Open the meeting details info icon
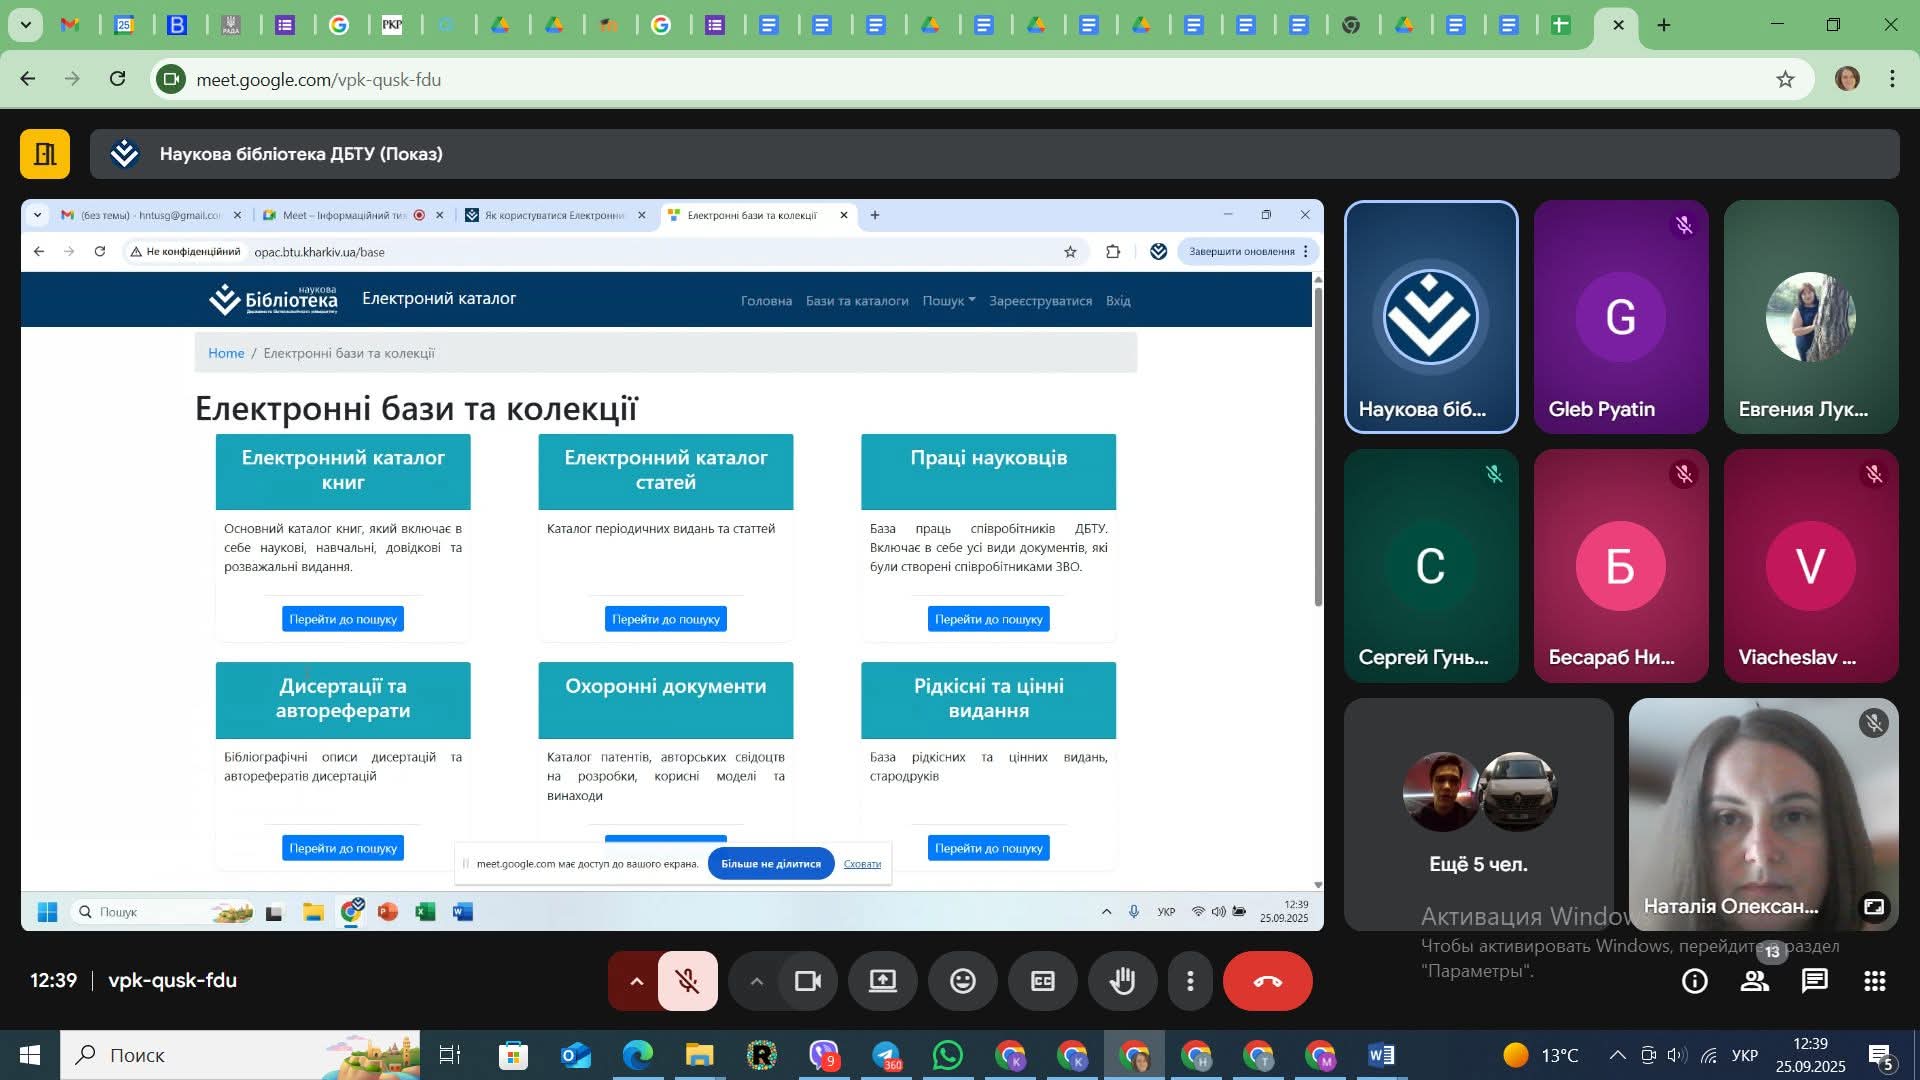Viewport: 1920px width, 1080px height. [1695, 981]
